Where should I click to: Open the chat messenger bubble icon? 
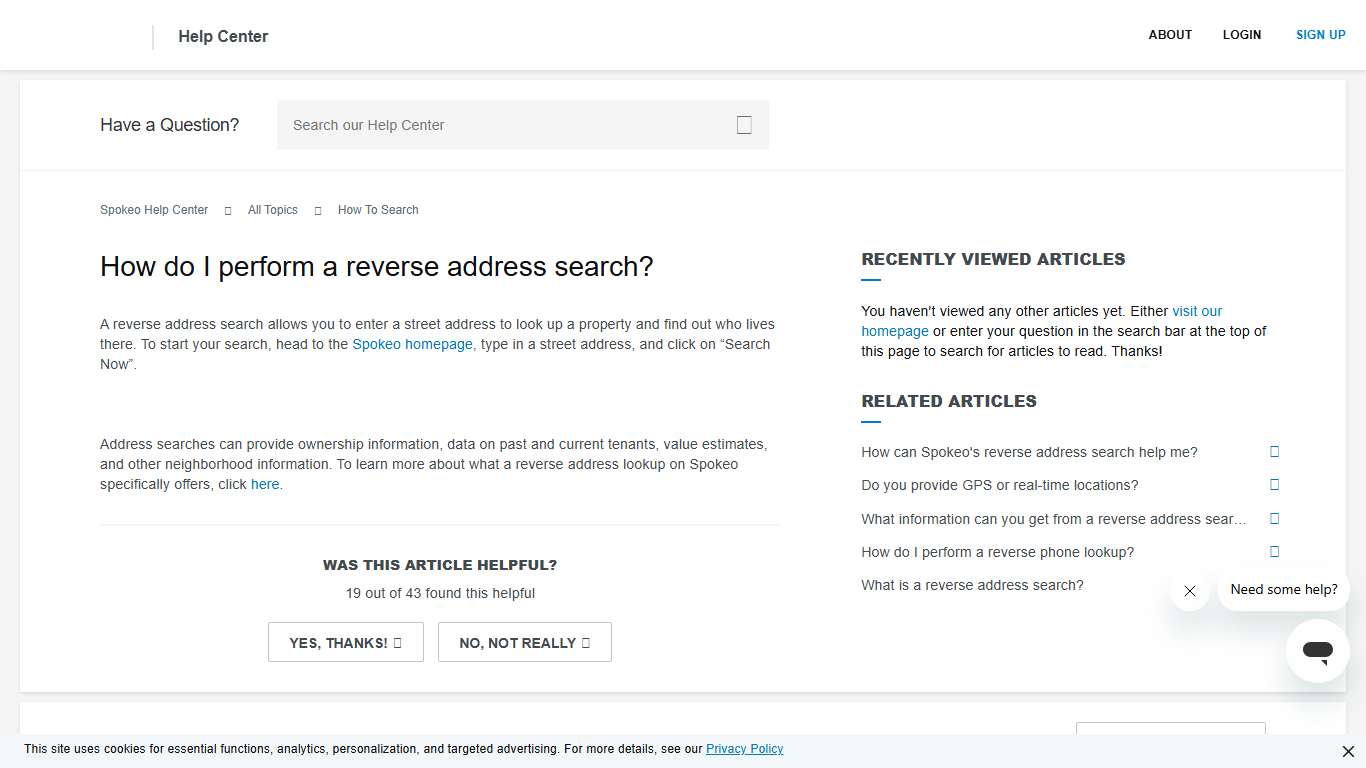pyautogui.click(x=1317, y=651)
